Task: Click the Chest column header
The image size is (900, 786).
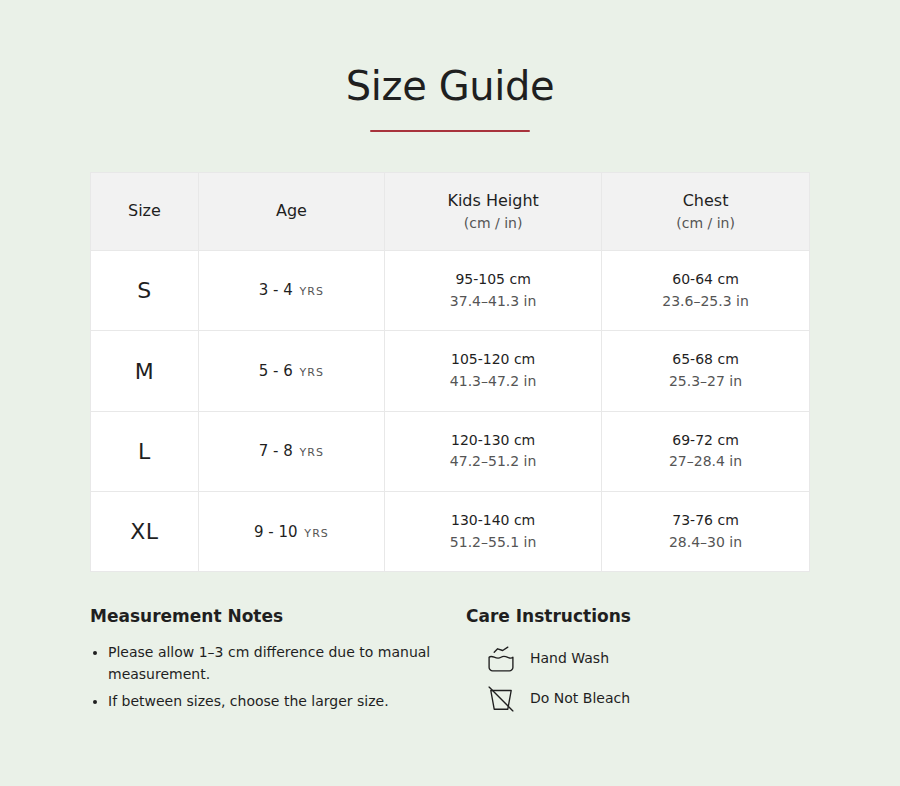Action: (705, 211)
